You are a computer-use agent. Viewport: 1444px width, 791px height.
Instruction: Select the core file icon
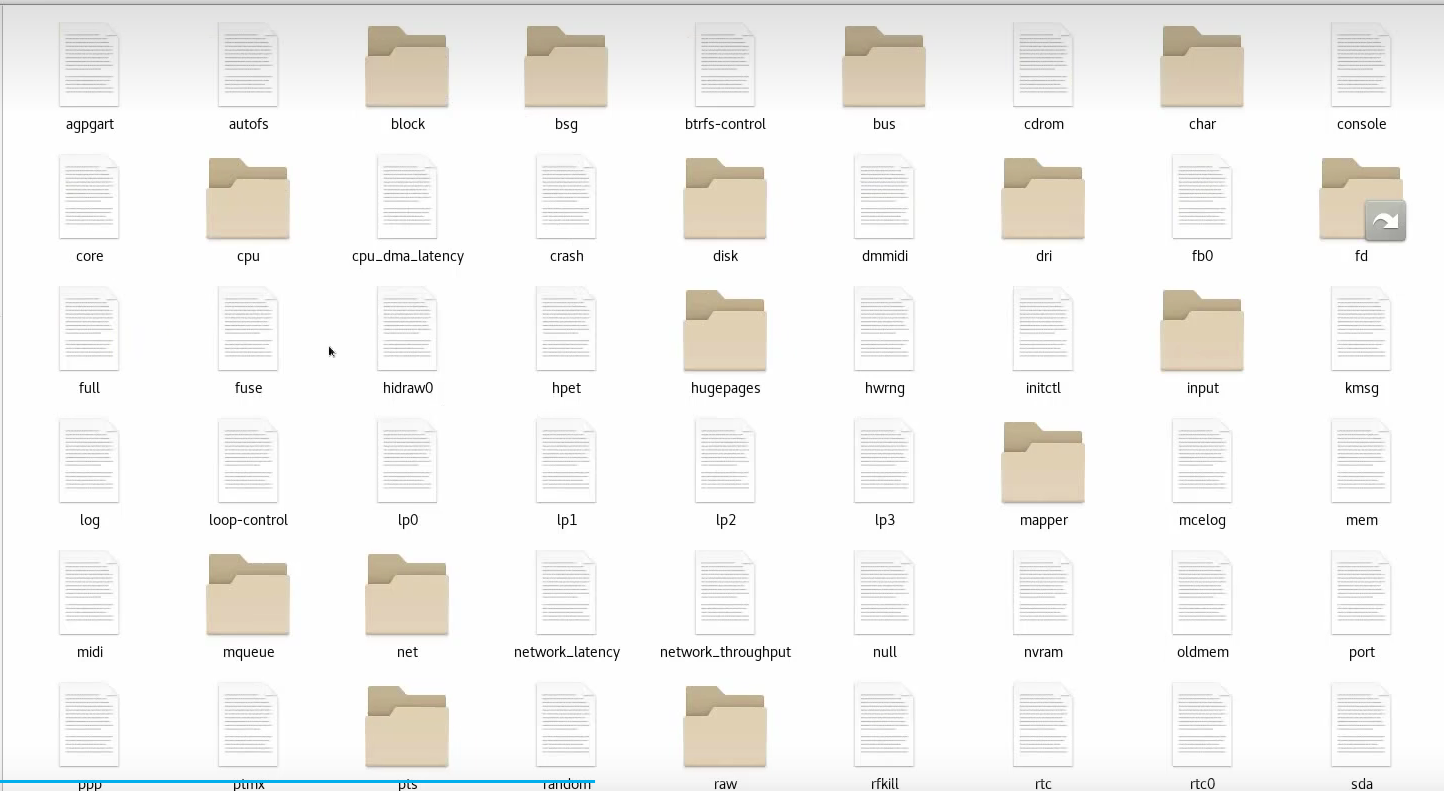click(x=89, y=197)
